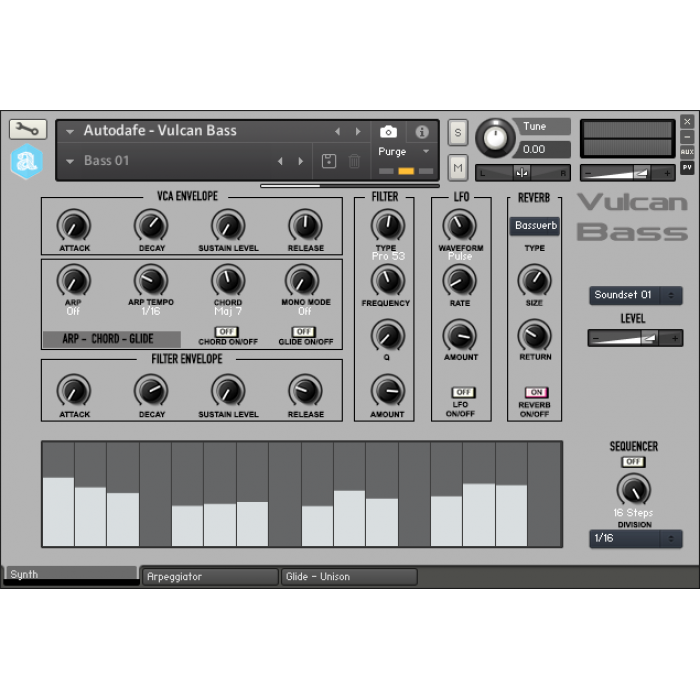The image size is (700, 700).
Task: Switch to the Arpeggiator tab
Action: pos(210,577)
